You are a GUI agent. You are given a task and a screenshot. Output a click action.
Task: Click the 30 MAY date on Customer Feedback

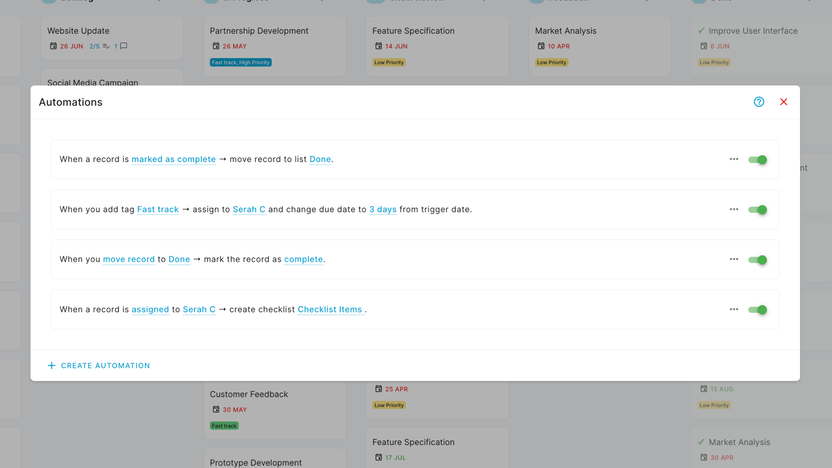pos(229,410)
